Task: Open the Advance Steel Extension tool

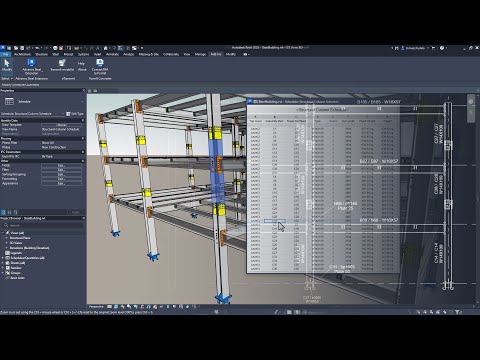Action: tap(32, 67)
